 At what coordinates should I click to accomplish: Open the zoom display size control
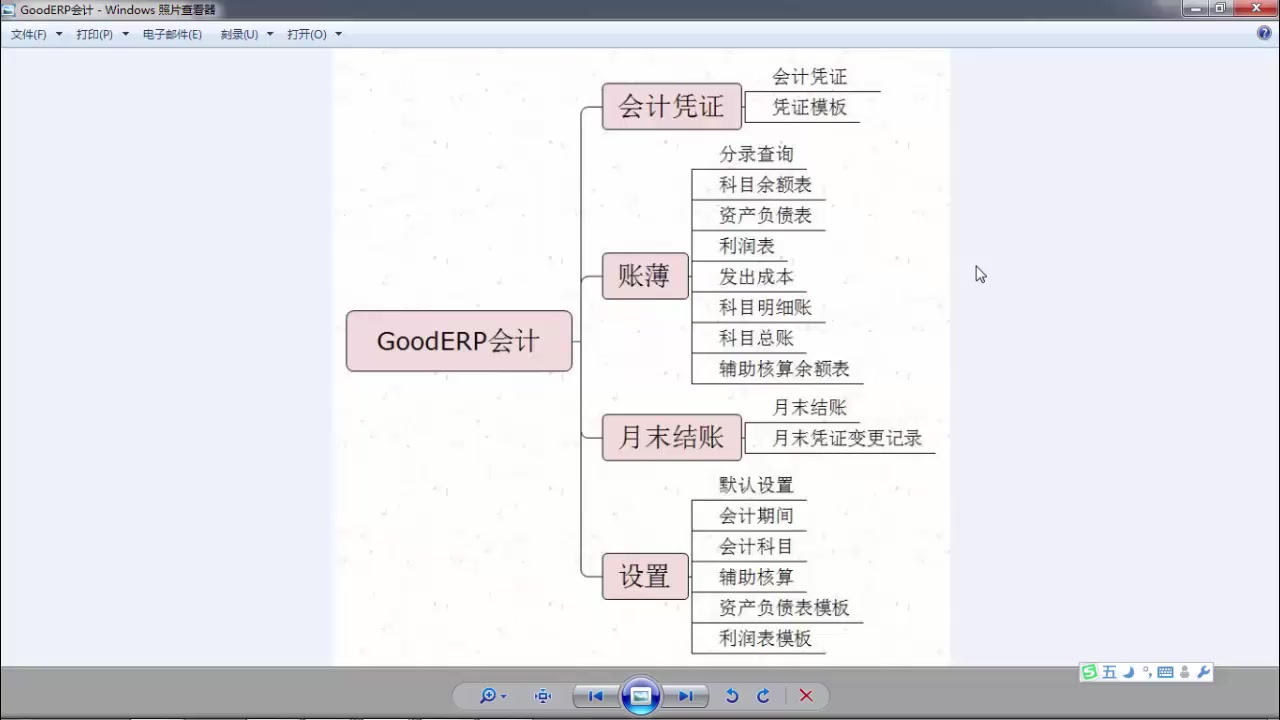tap(493, 696)
